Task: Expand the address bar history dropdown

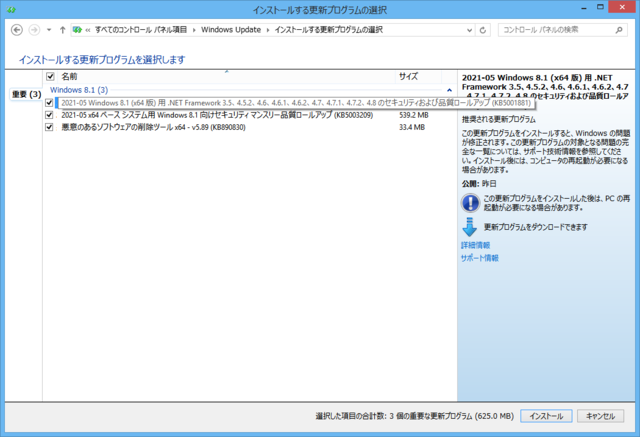Action: [469, 30]
